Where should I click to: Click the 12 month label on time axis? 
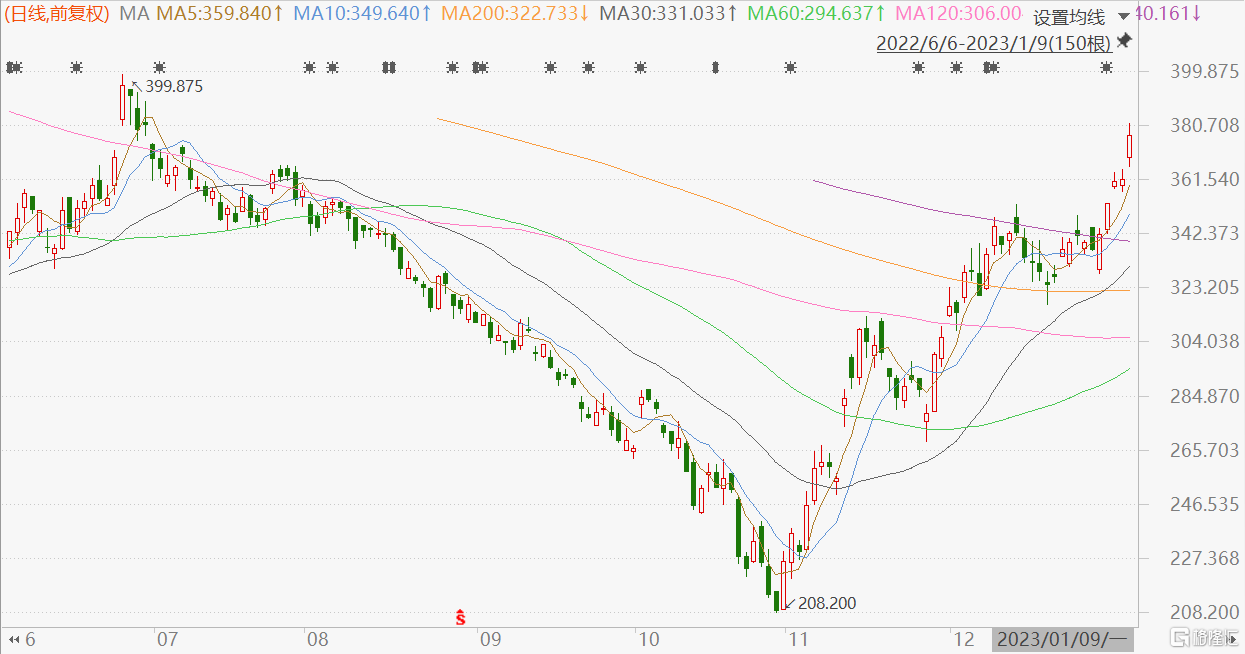[x=964, y=639]
